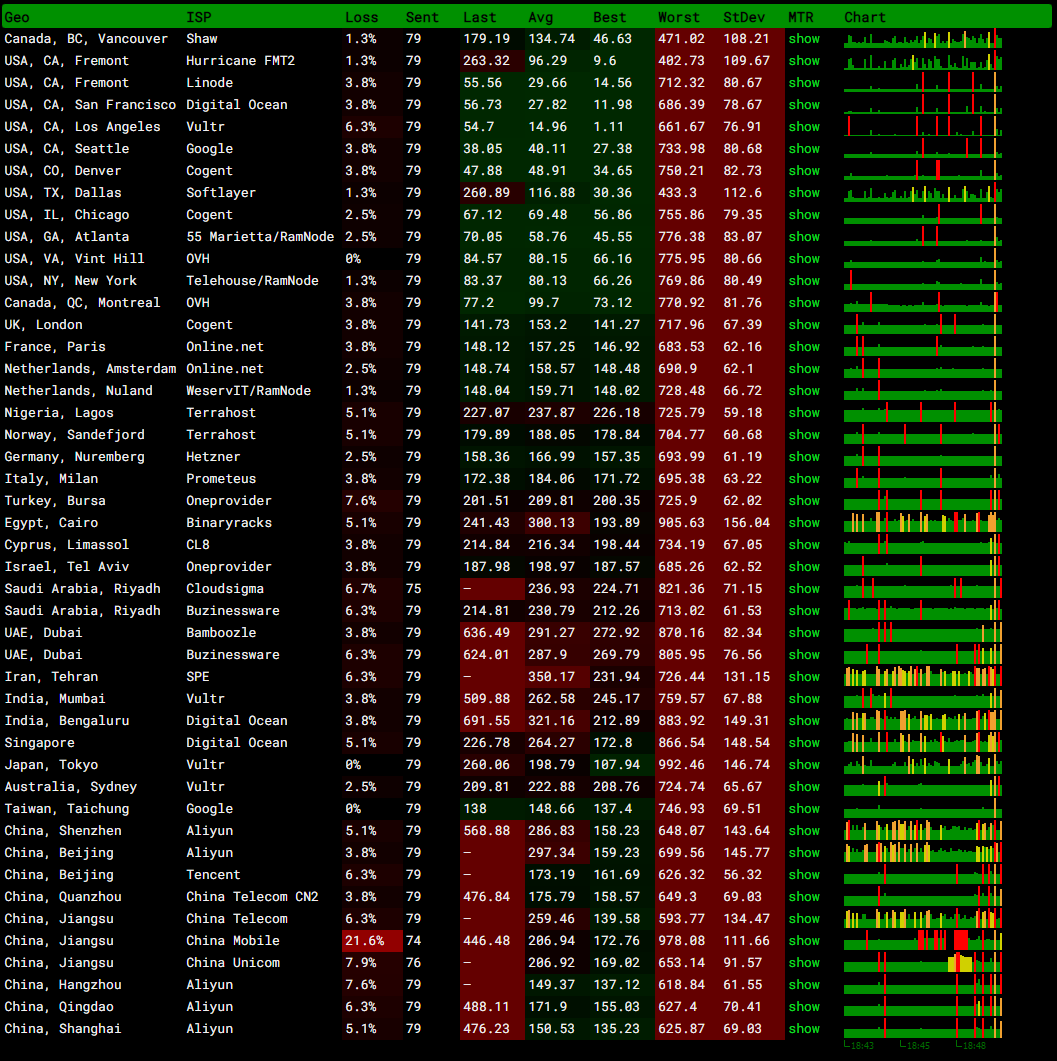Select the chart for Singapore Digital Ocean
The height and width of the screenshot is (1061, 1057).
pos(922,743)
